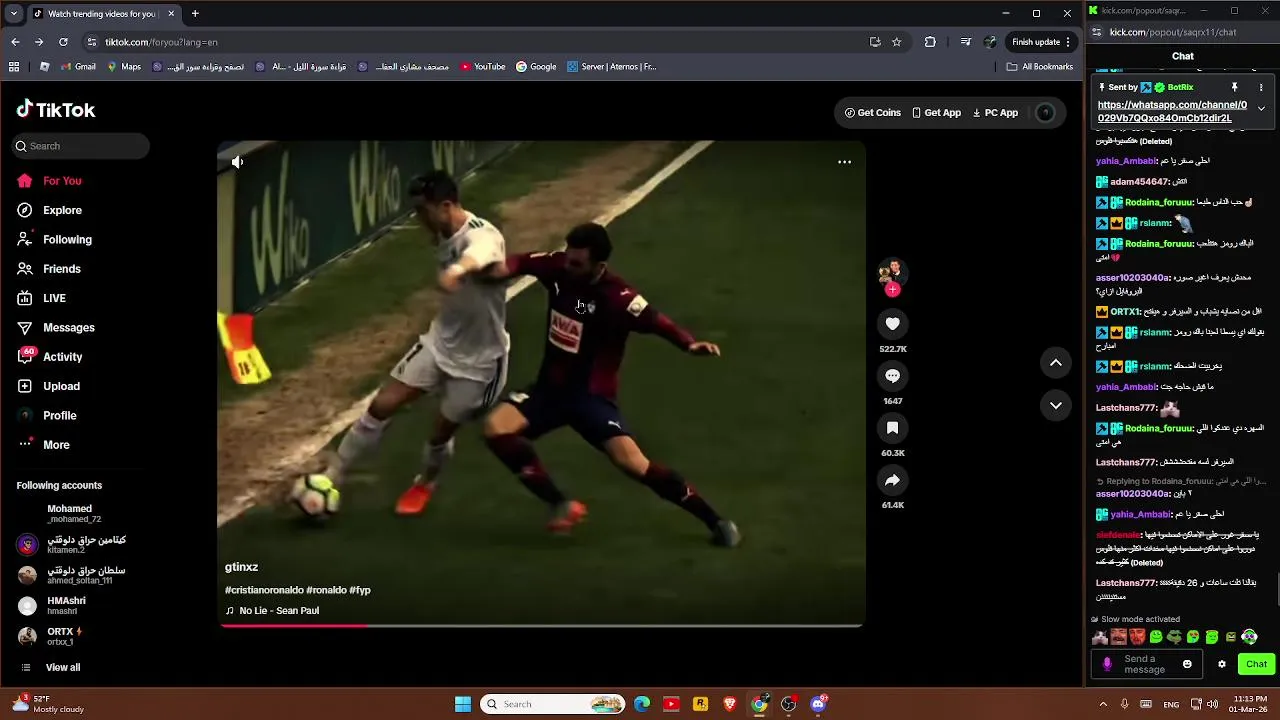The height and width of the screenshot is (720, 1280).
Task: Click the Finish update button
Action: click(1042, 42)
